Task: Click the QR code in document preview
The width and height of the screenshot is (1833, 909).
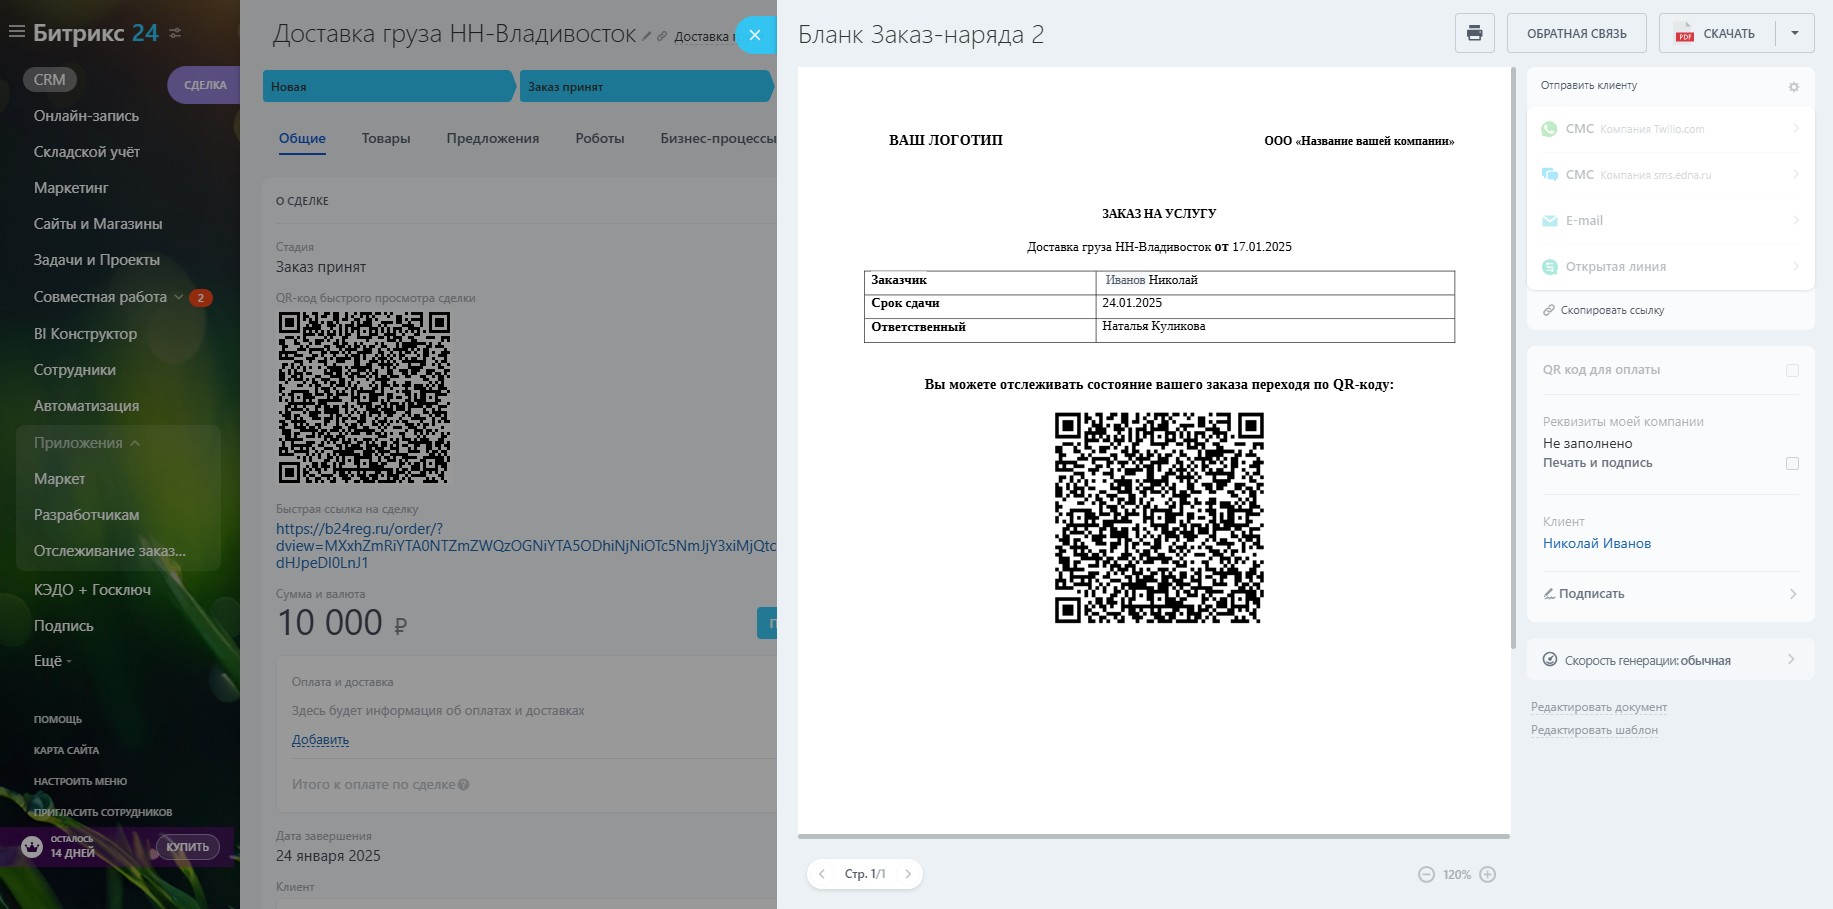Action: [1159, 518]
